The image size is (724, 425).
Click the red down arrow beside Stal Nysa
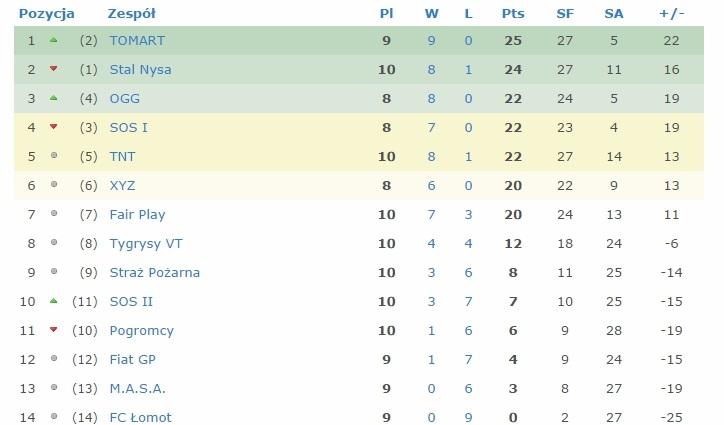(x=54, y=69)
